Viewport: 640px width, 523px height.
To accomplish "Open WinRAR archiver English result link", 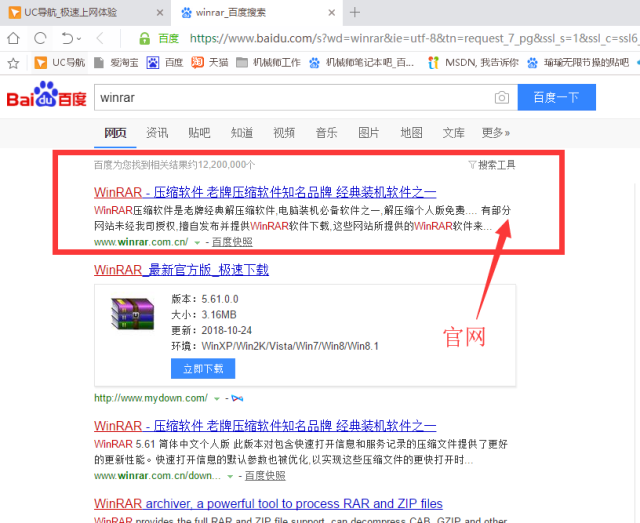I will [x=268, y=504].
